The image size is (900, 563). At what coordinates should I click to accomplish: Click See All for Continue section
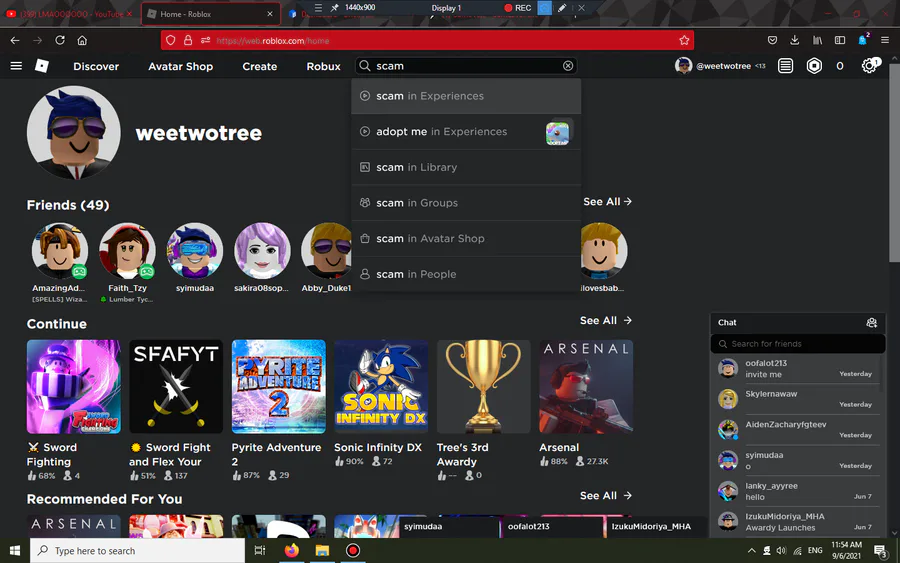(x=606, y=320)
